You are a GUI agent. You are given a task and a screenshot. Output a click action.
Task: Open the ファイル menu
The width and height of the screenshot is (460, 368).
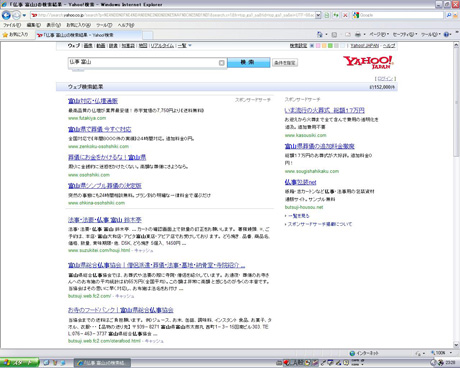click(12, 25)
